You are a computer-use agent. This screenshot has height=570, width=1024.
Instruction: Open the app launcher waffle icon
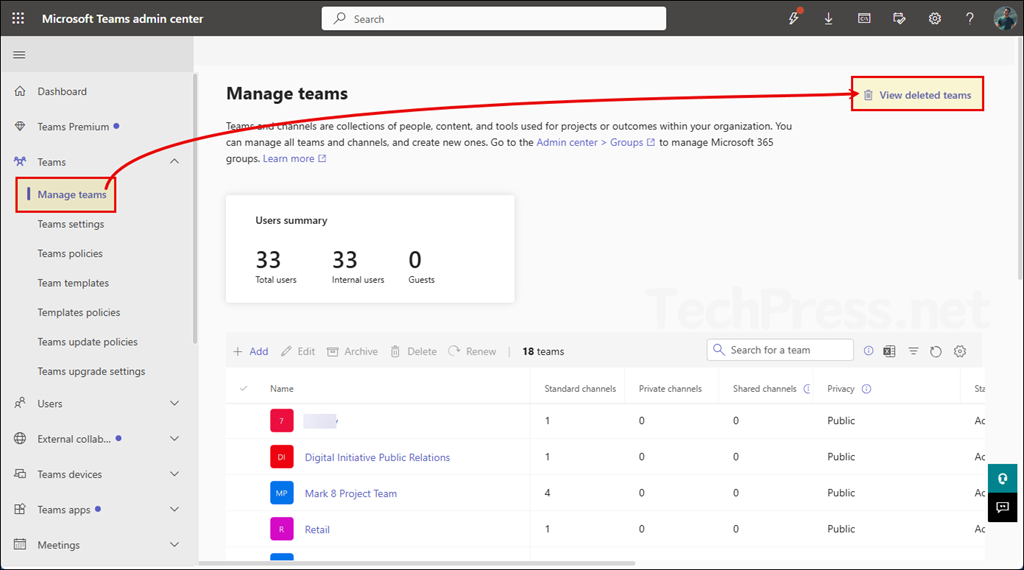[18, 18]
